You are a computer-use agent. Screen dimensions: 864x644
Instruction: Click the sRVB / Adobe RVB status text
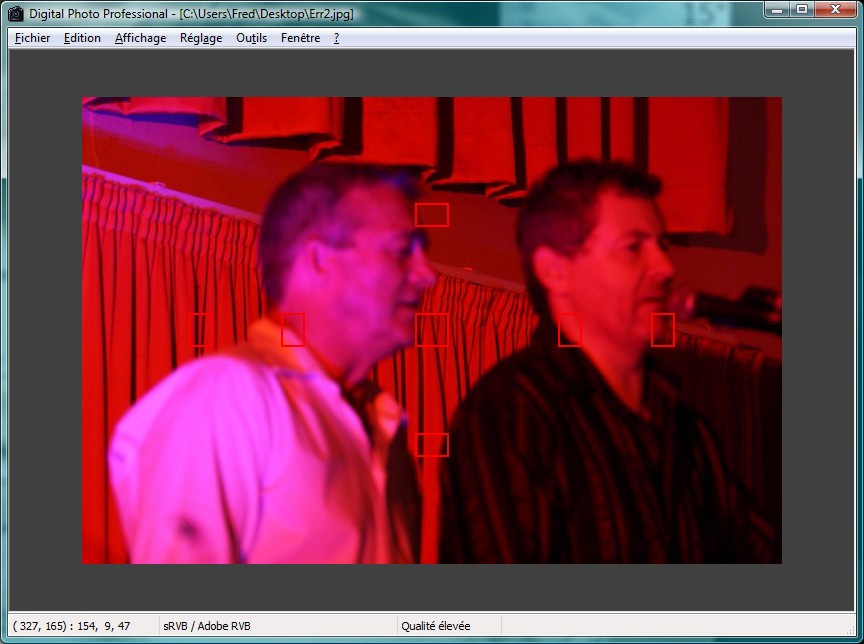207,626
